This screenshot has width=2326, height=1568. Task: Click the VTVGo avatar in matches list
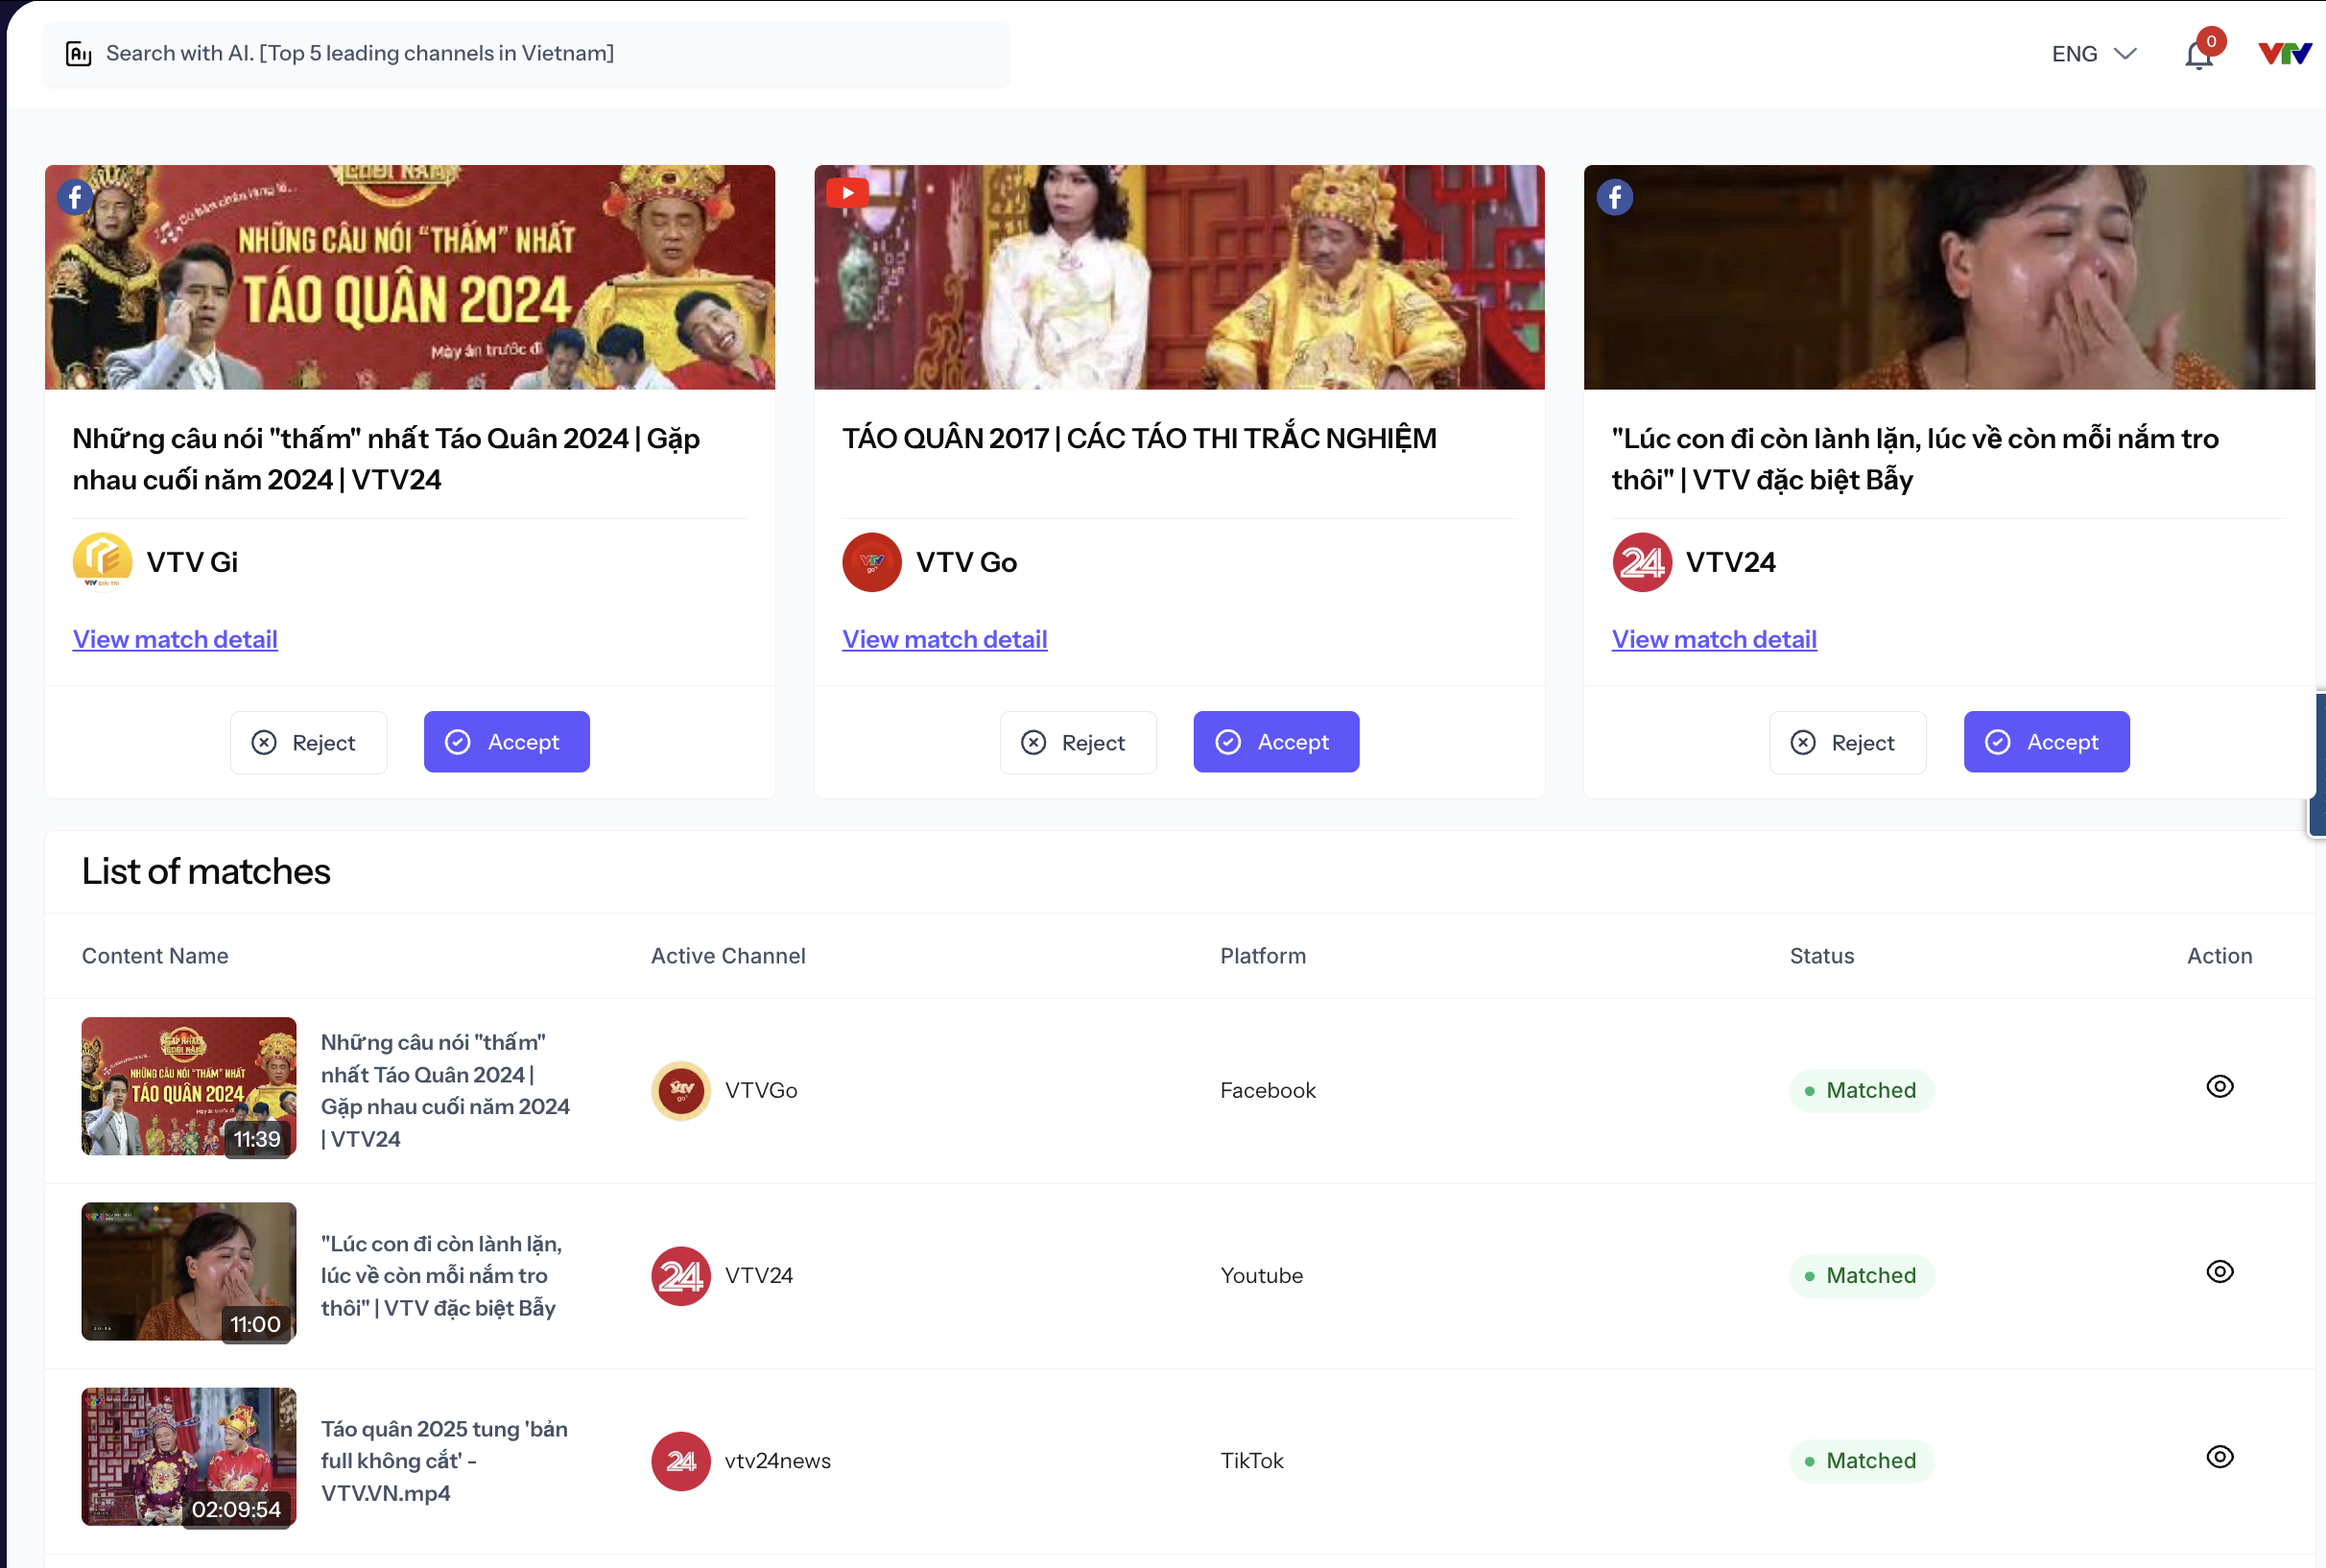point(681,1091)
